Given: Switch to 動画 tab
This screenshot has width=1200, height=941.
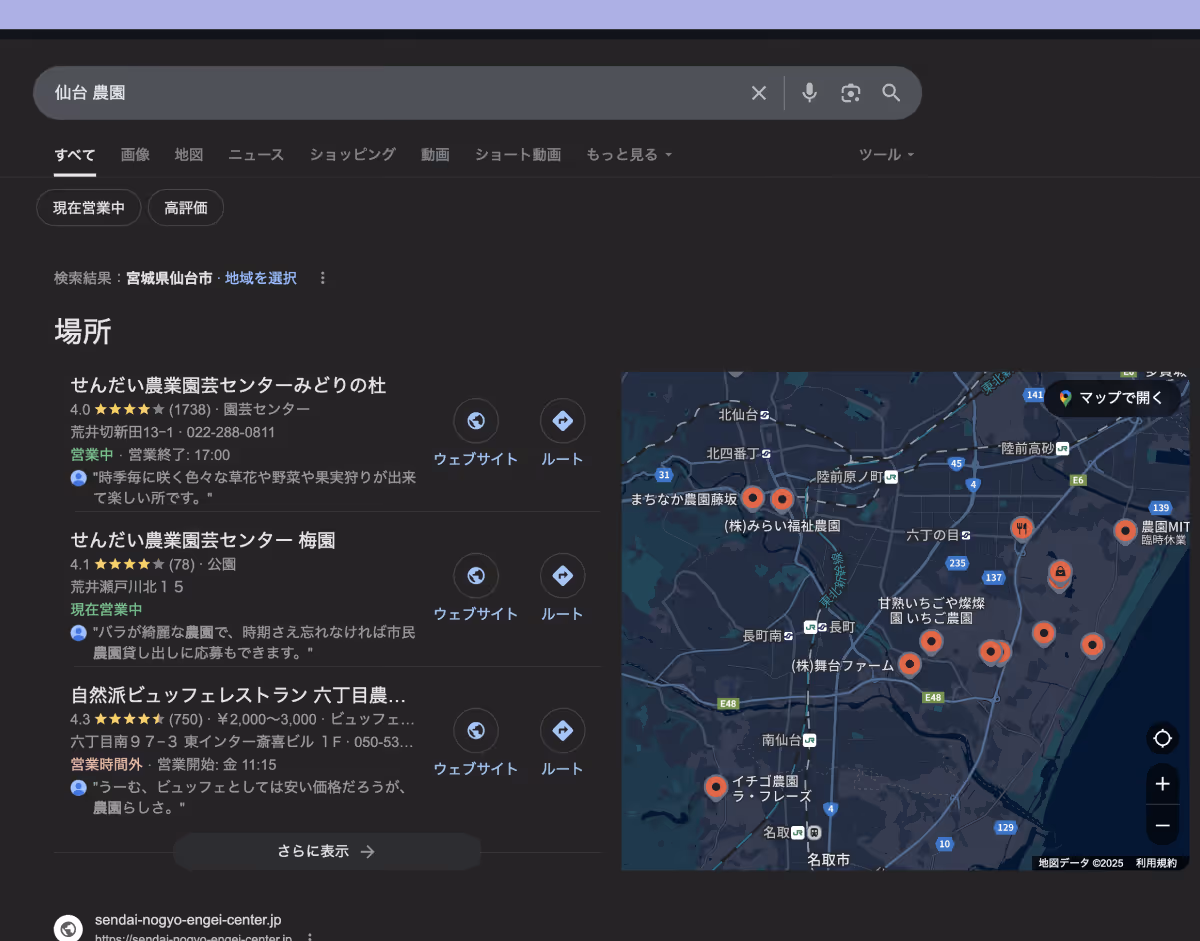Looking at the screenshot, I should [435, 155].
